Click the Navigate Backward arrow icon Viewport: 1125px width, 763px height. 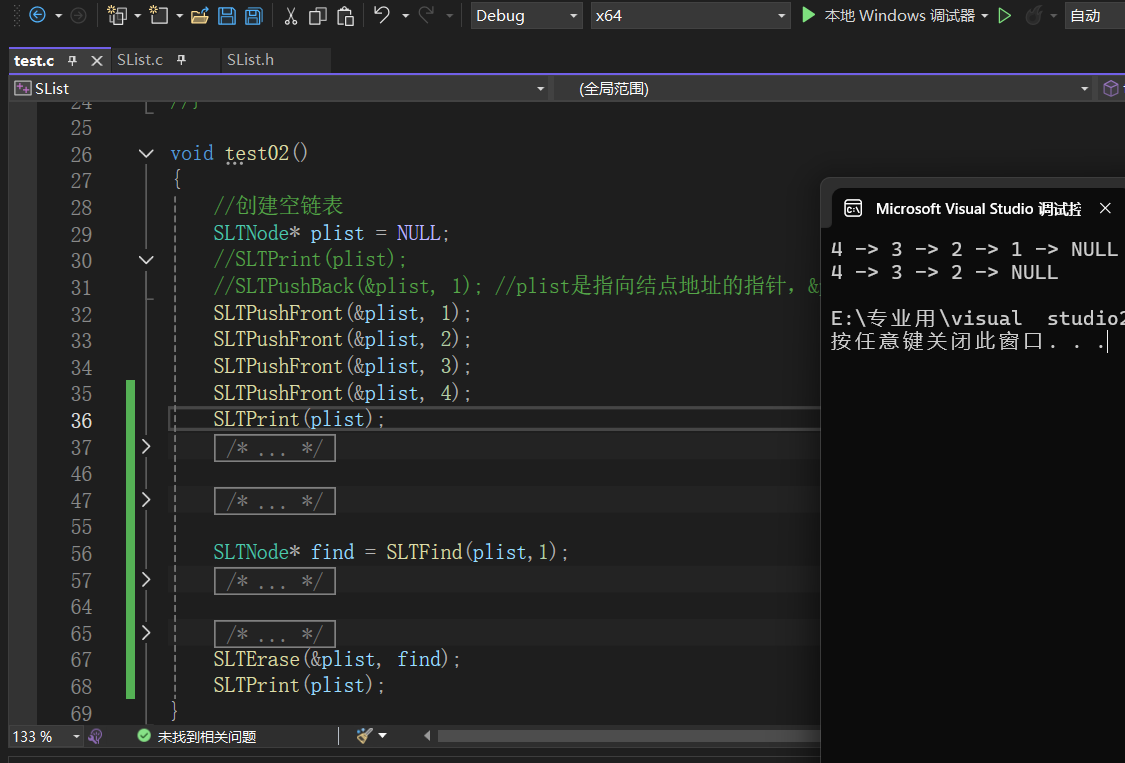pyautogui.click(x=37, y=15)
